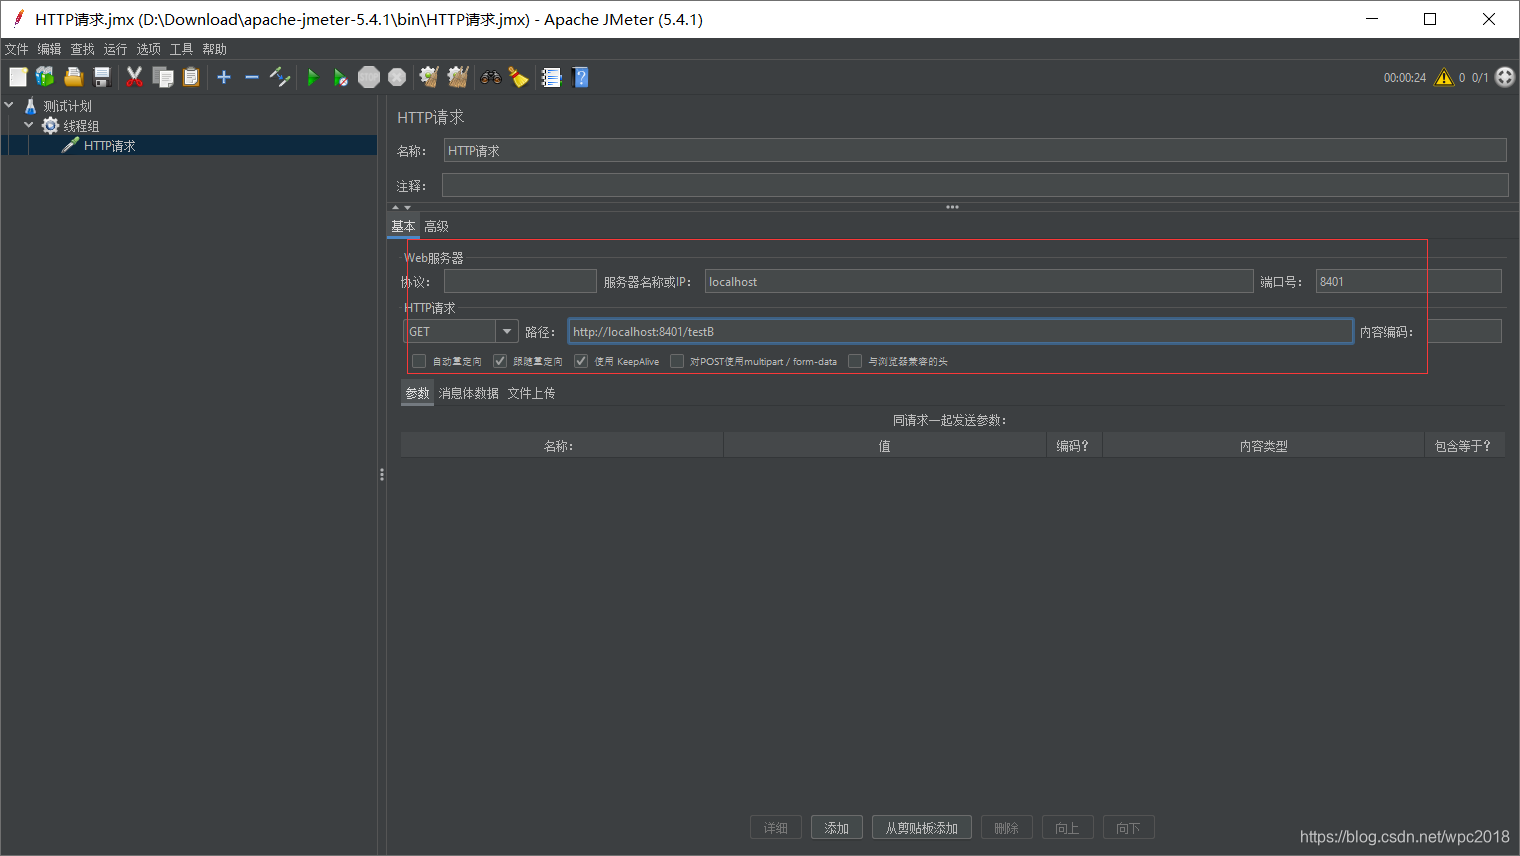Click the 端口号 field showing 8401
The image size is (1520, 856).
coord(1409,281)
